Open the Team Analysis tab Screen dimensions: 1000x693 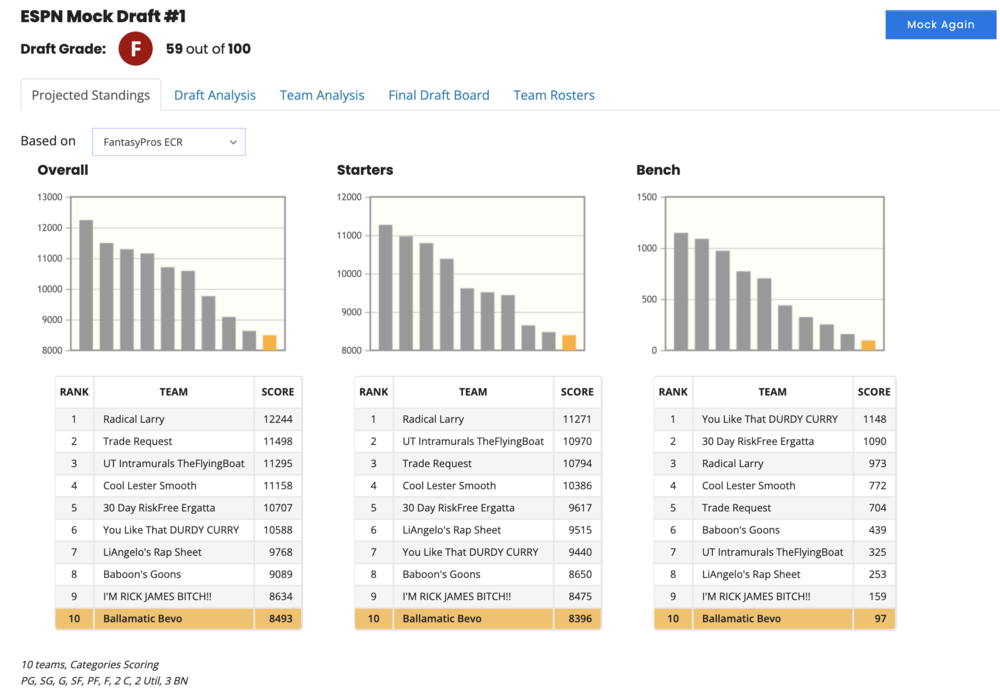pos(322,95)
